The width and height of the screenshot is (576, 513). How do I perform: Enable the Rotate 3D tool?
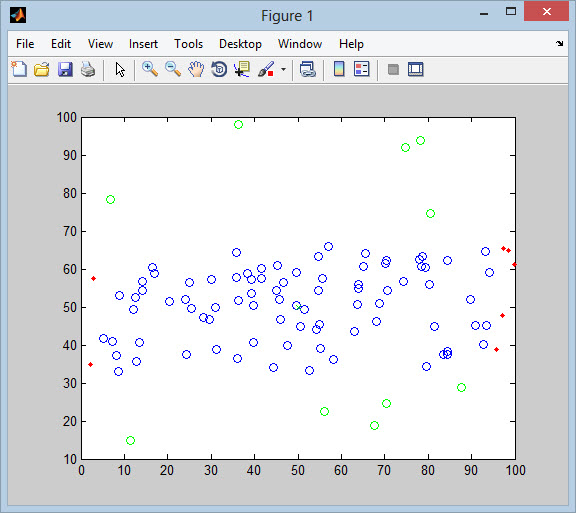[219, 69]
